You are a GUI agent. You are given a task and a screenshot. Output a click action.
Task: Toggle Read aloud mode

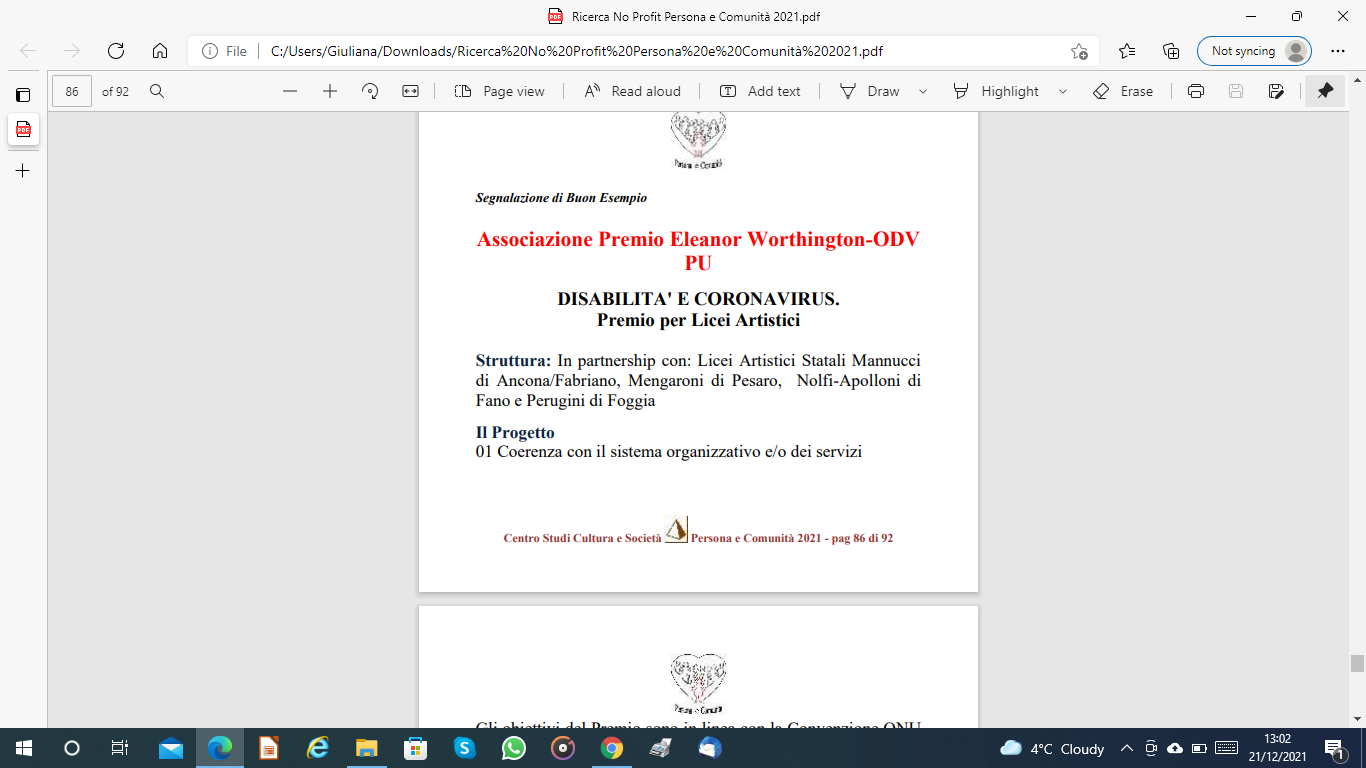pyautogui.click(x=632, y=91)
